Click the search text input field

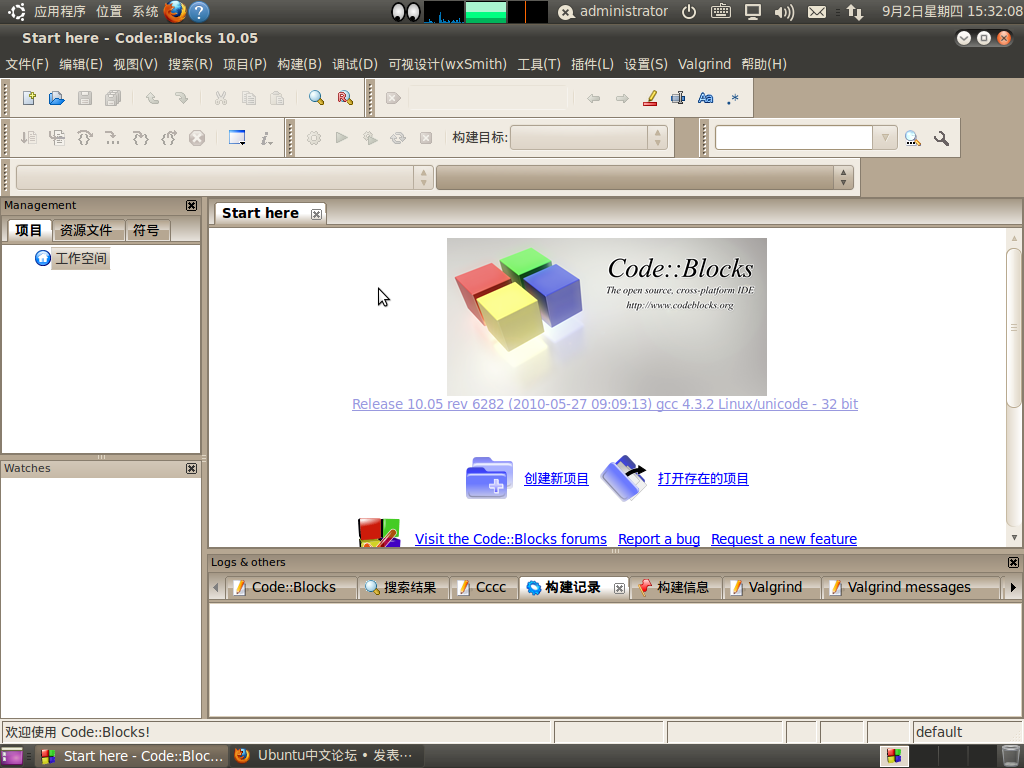(x=794, y=138)
